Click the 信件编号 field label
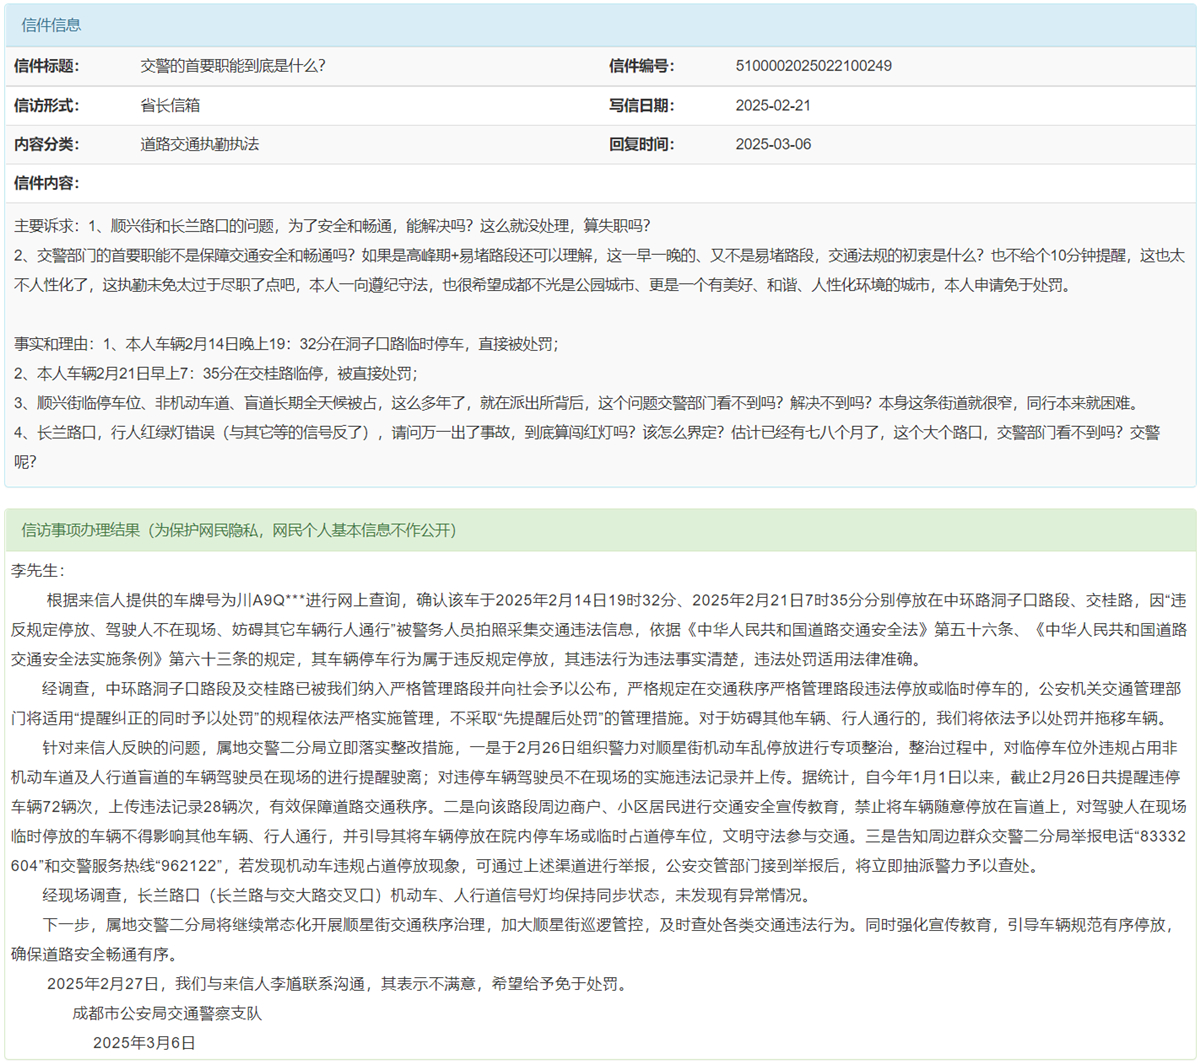Screen dimensions: 1200x1064 (641, 66)
